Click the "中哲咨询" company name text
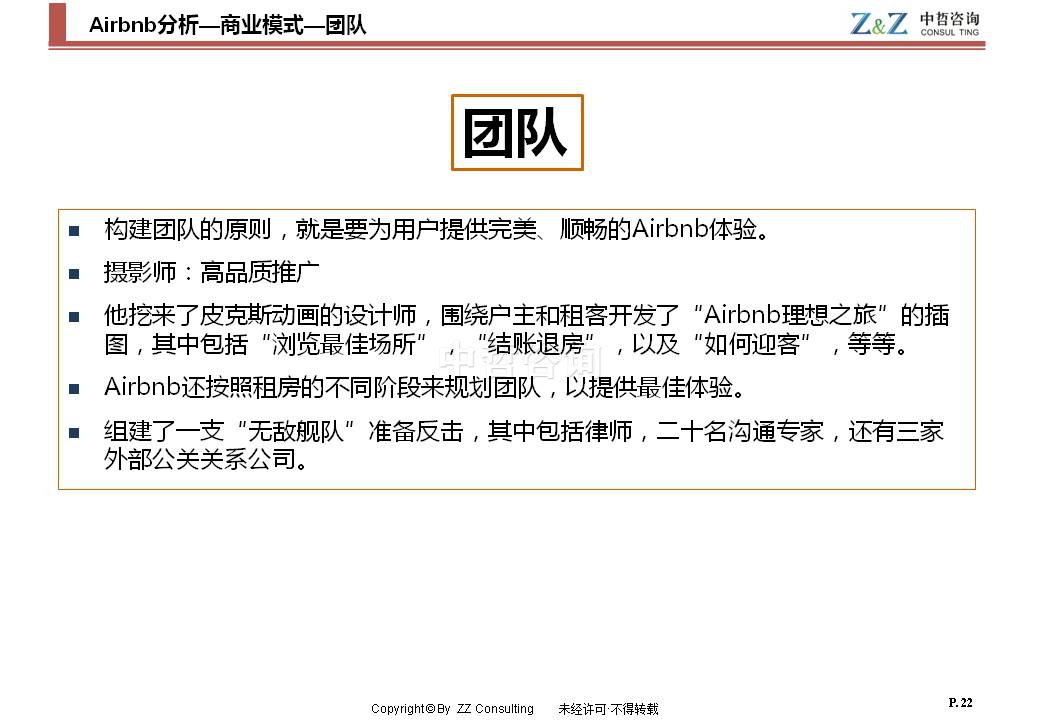Viewport: 1040px width, 720px height. tap(949, 19)
